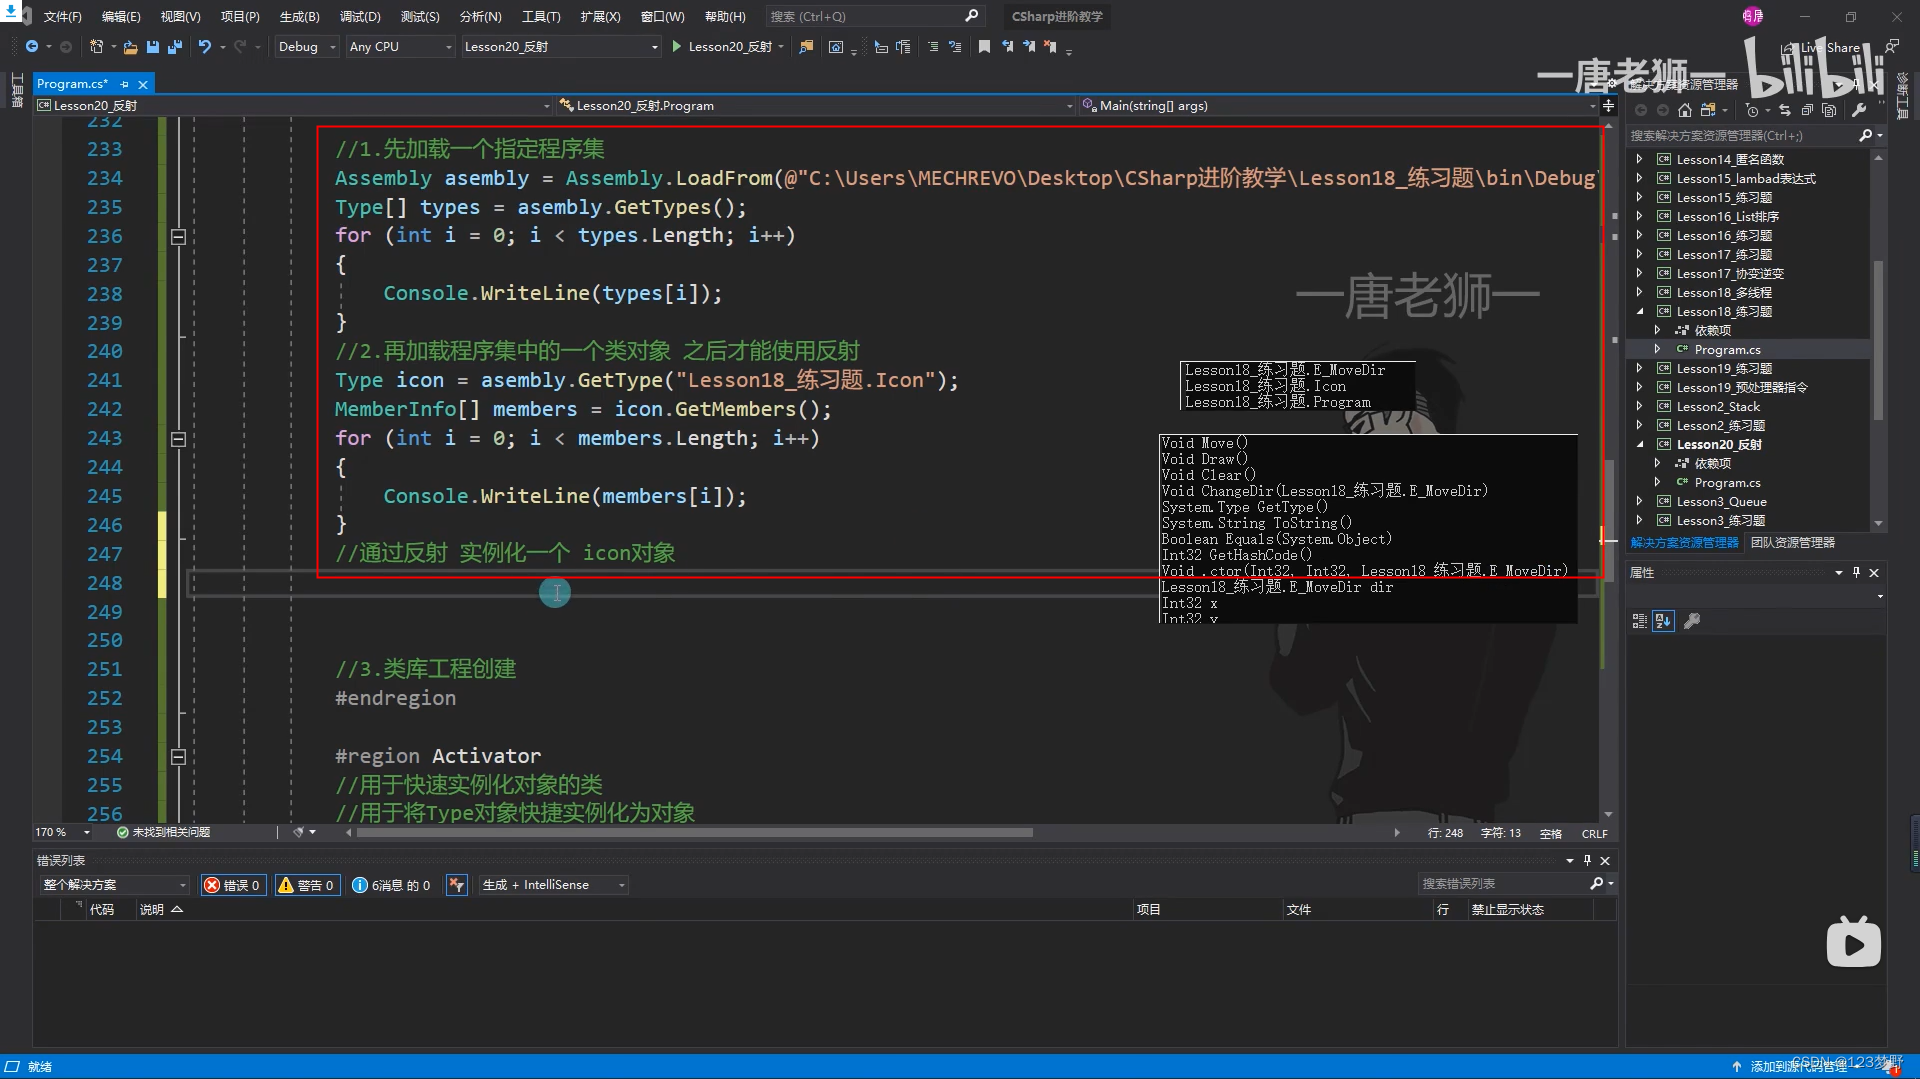Viewport: 1920px width, 1079px height.
Task: Toggle the Warnings 0 filter button
Action: click(x=306, y=885)
